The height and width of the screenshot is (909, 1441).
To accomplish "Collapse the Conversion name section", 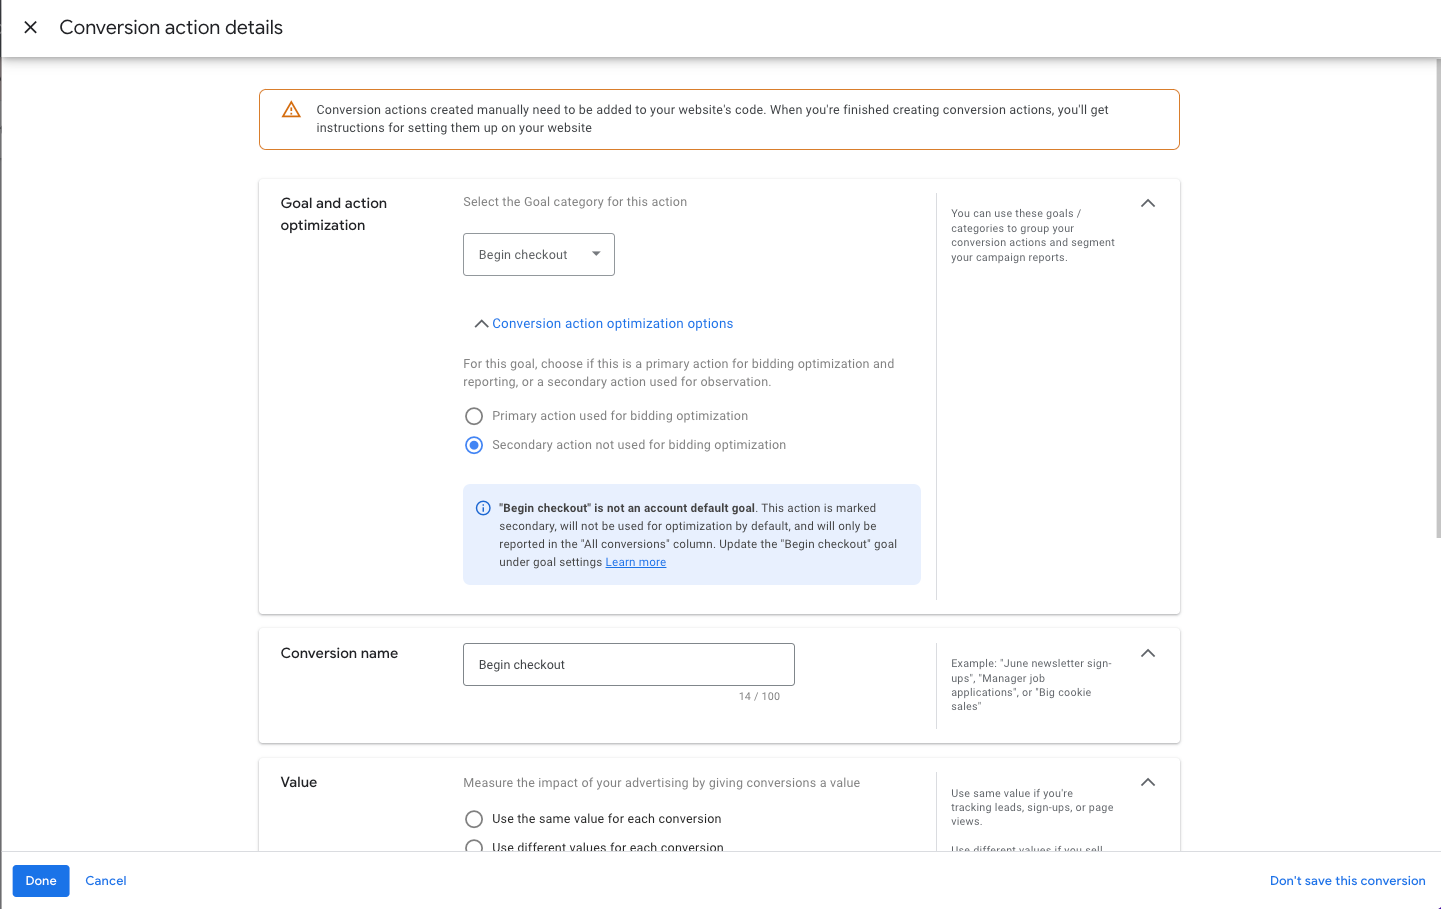I will (x=1148, y=653).
